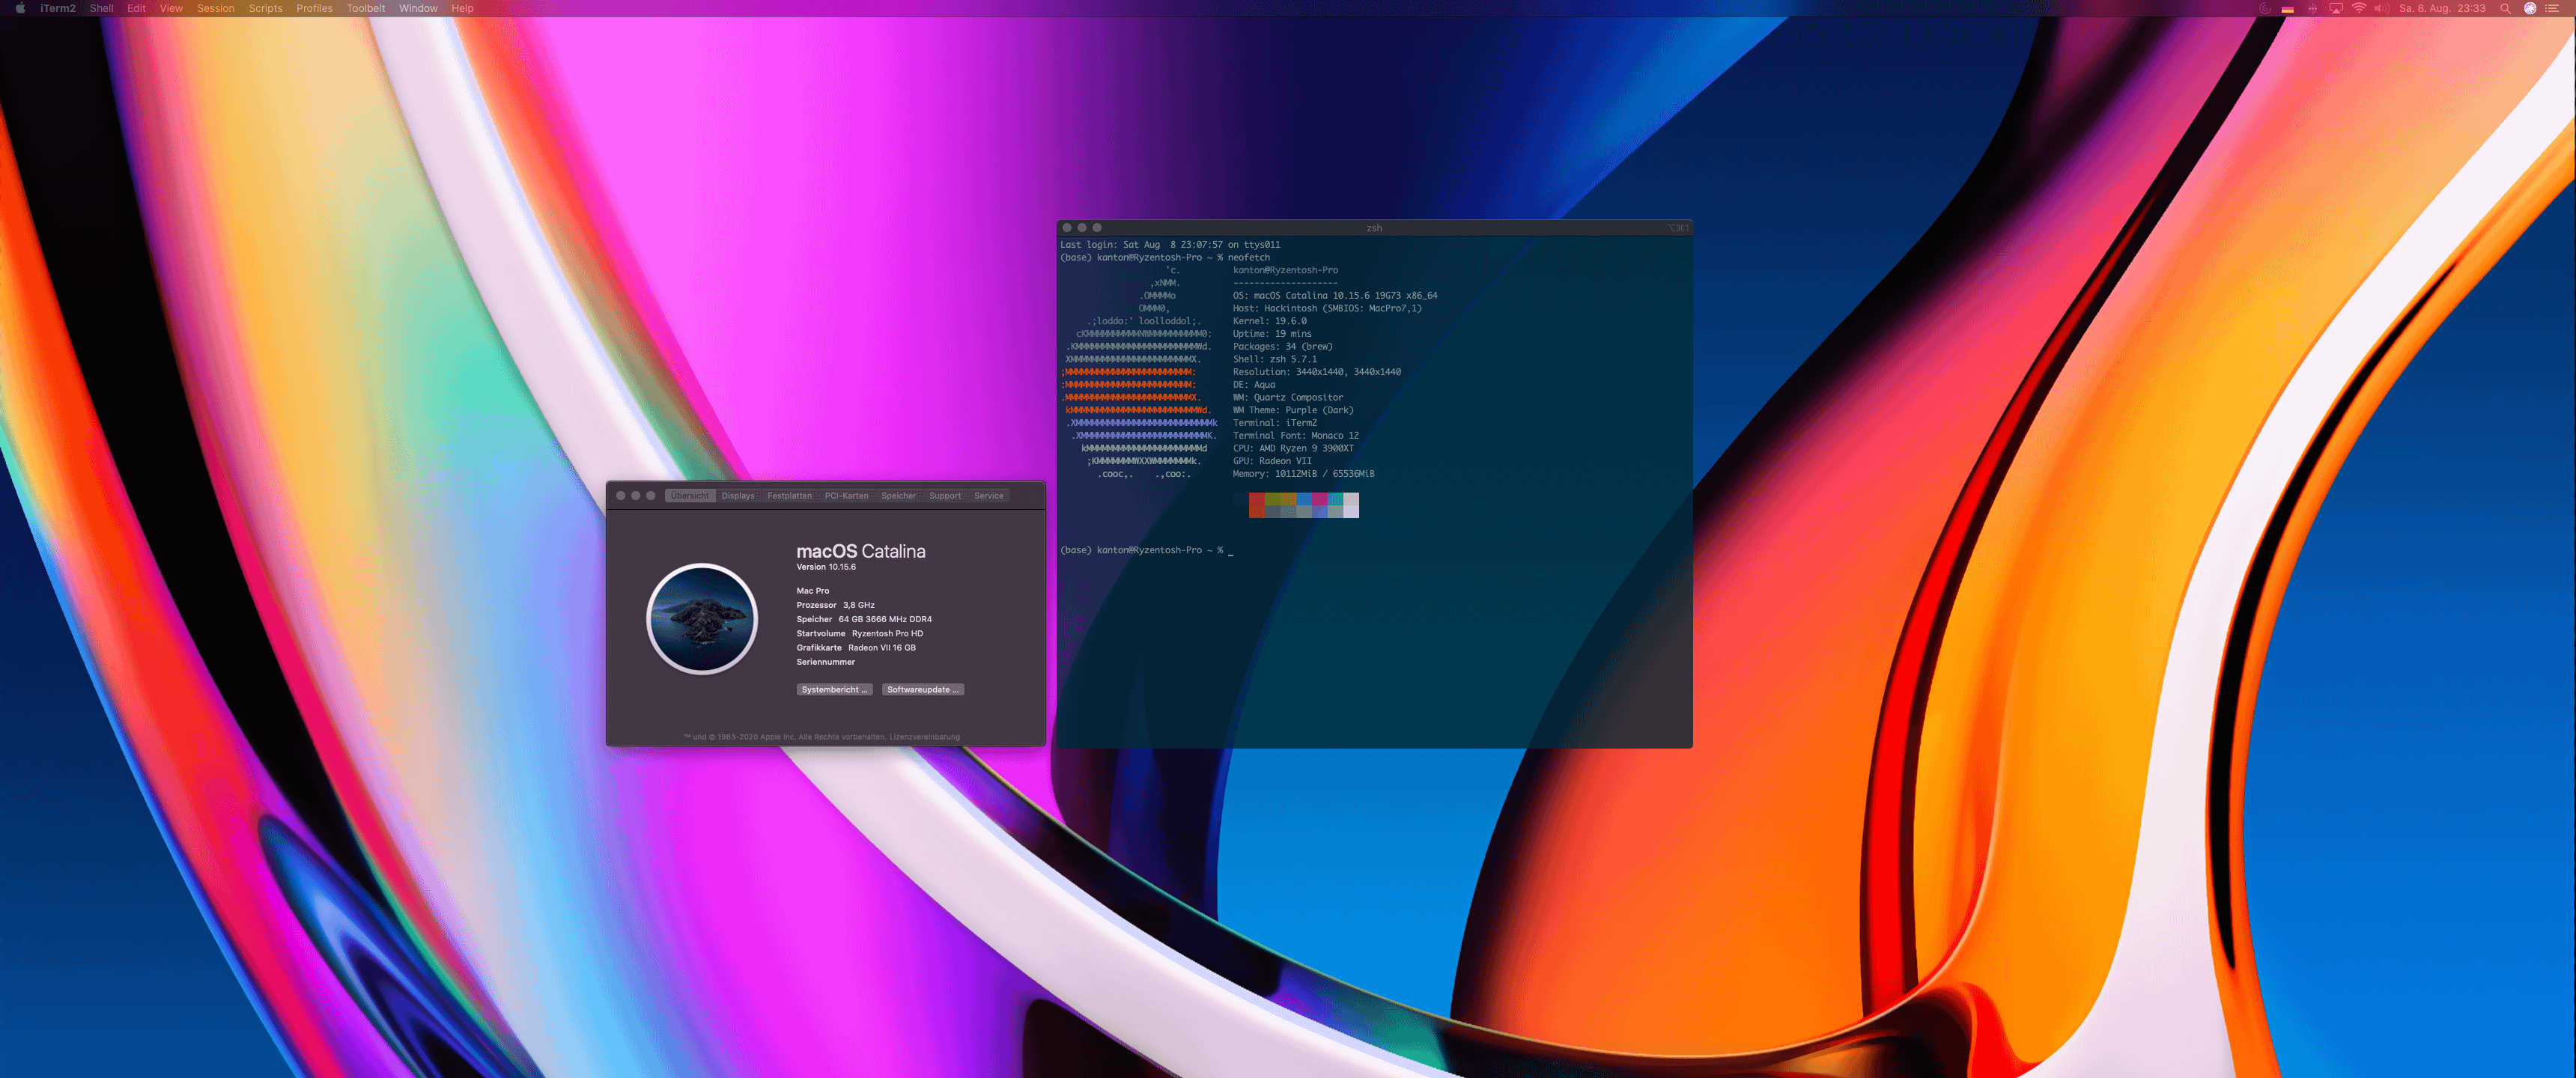The image size is (2576, 1078).
Task: Minimize the About This Mac window
Action: click(x=636, y=496)
